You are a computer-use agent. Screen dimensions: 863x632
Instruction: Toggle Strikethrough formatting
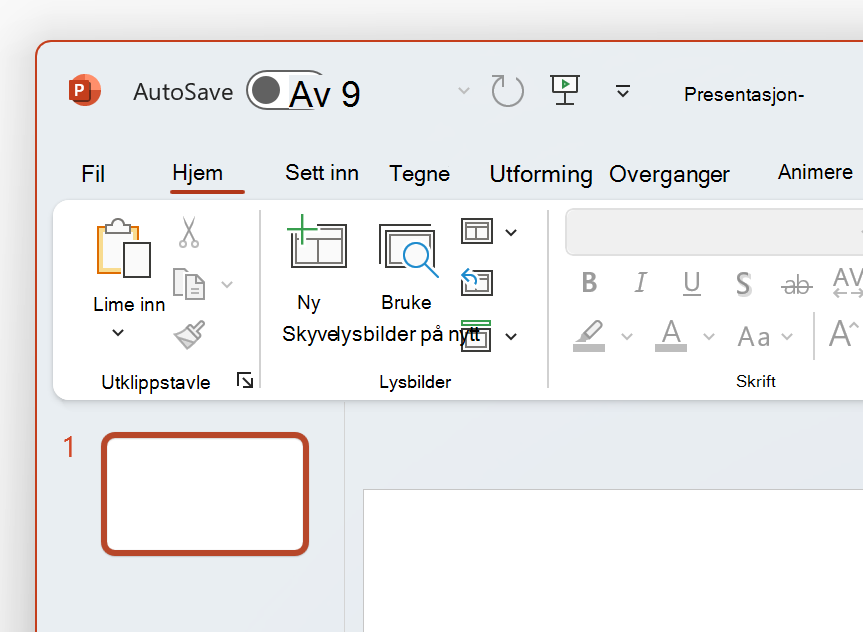point(796,285)
